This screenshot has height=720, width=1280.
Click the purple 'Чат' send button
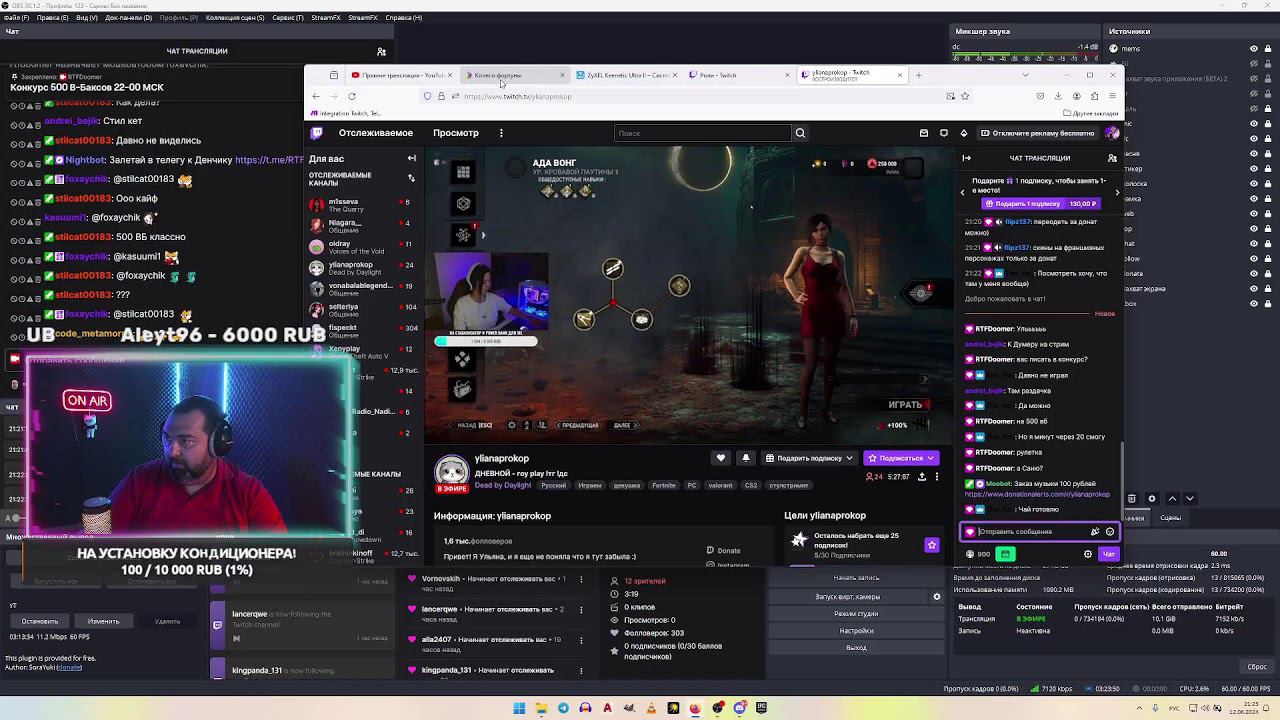(1108, 554)
